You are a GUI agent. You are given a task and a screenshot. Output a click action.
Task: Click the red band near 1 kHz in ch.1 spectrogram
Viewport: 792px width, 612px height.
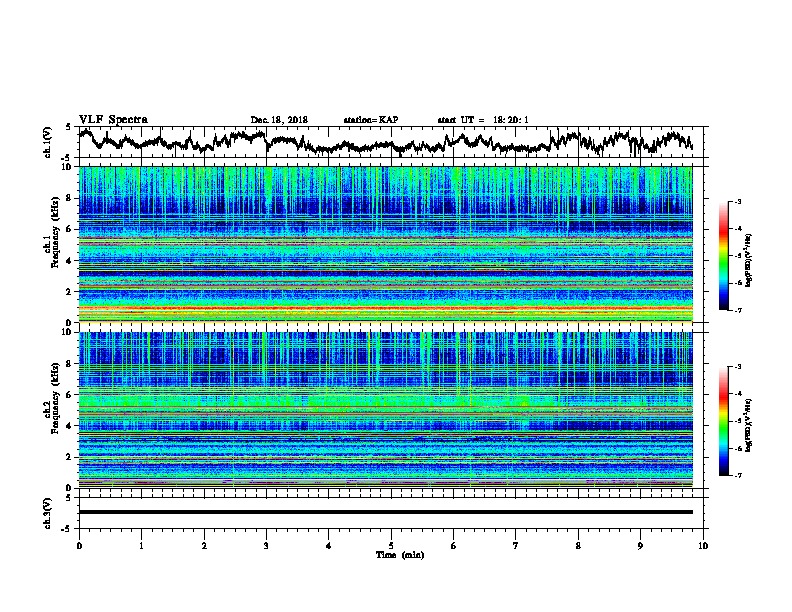coord(385,308)
